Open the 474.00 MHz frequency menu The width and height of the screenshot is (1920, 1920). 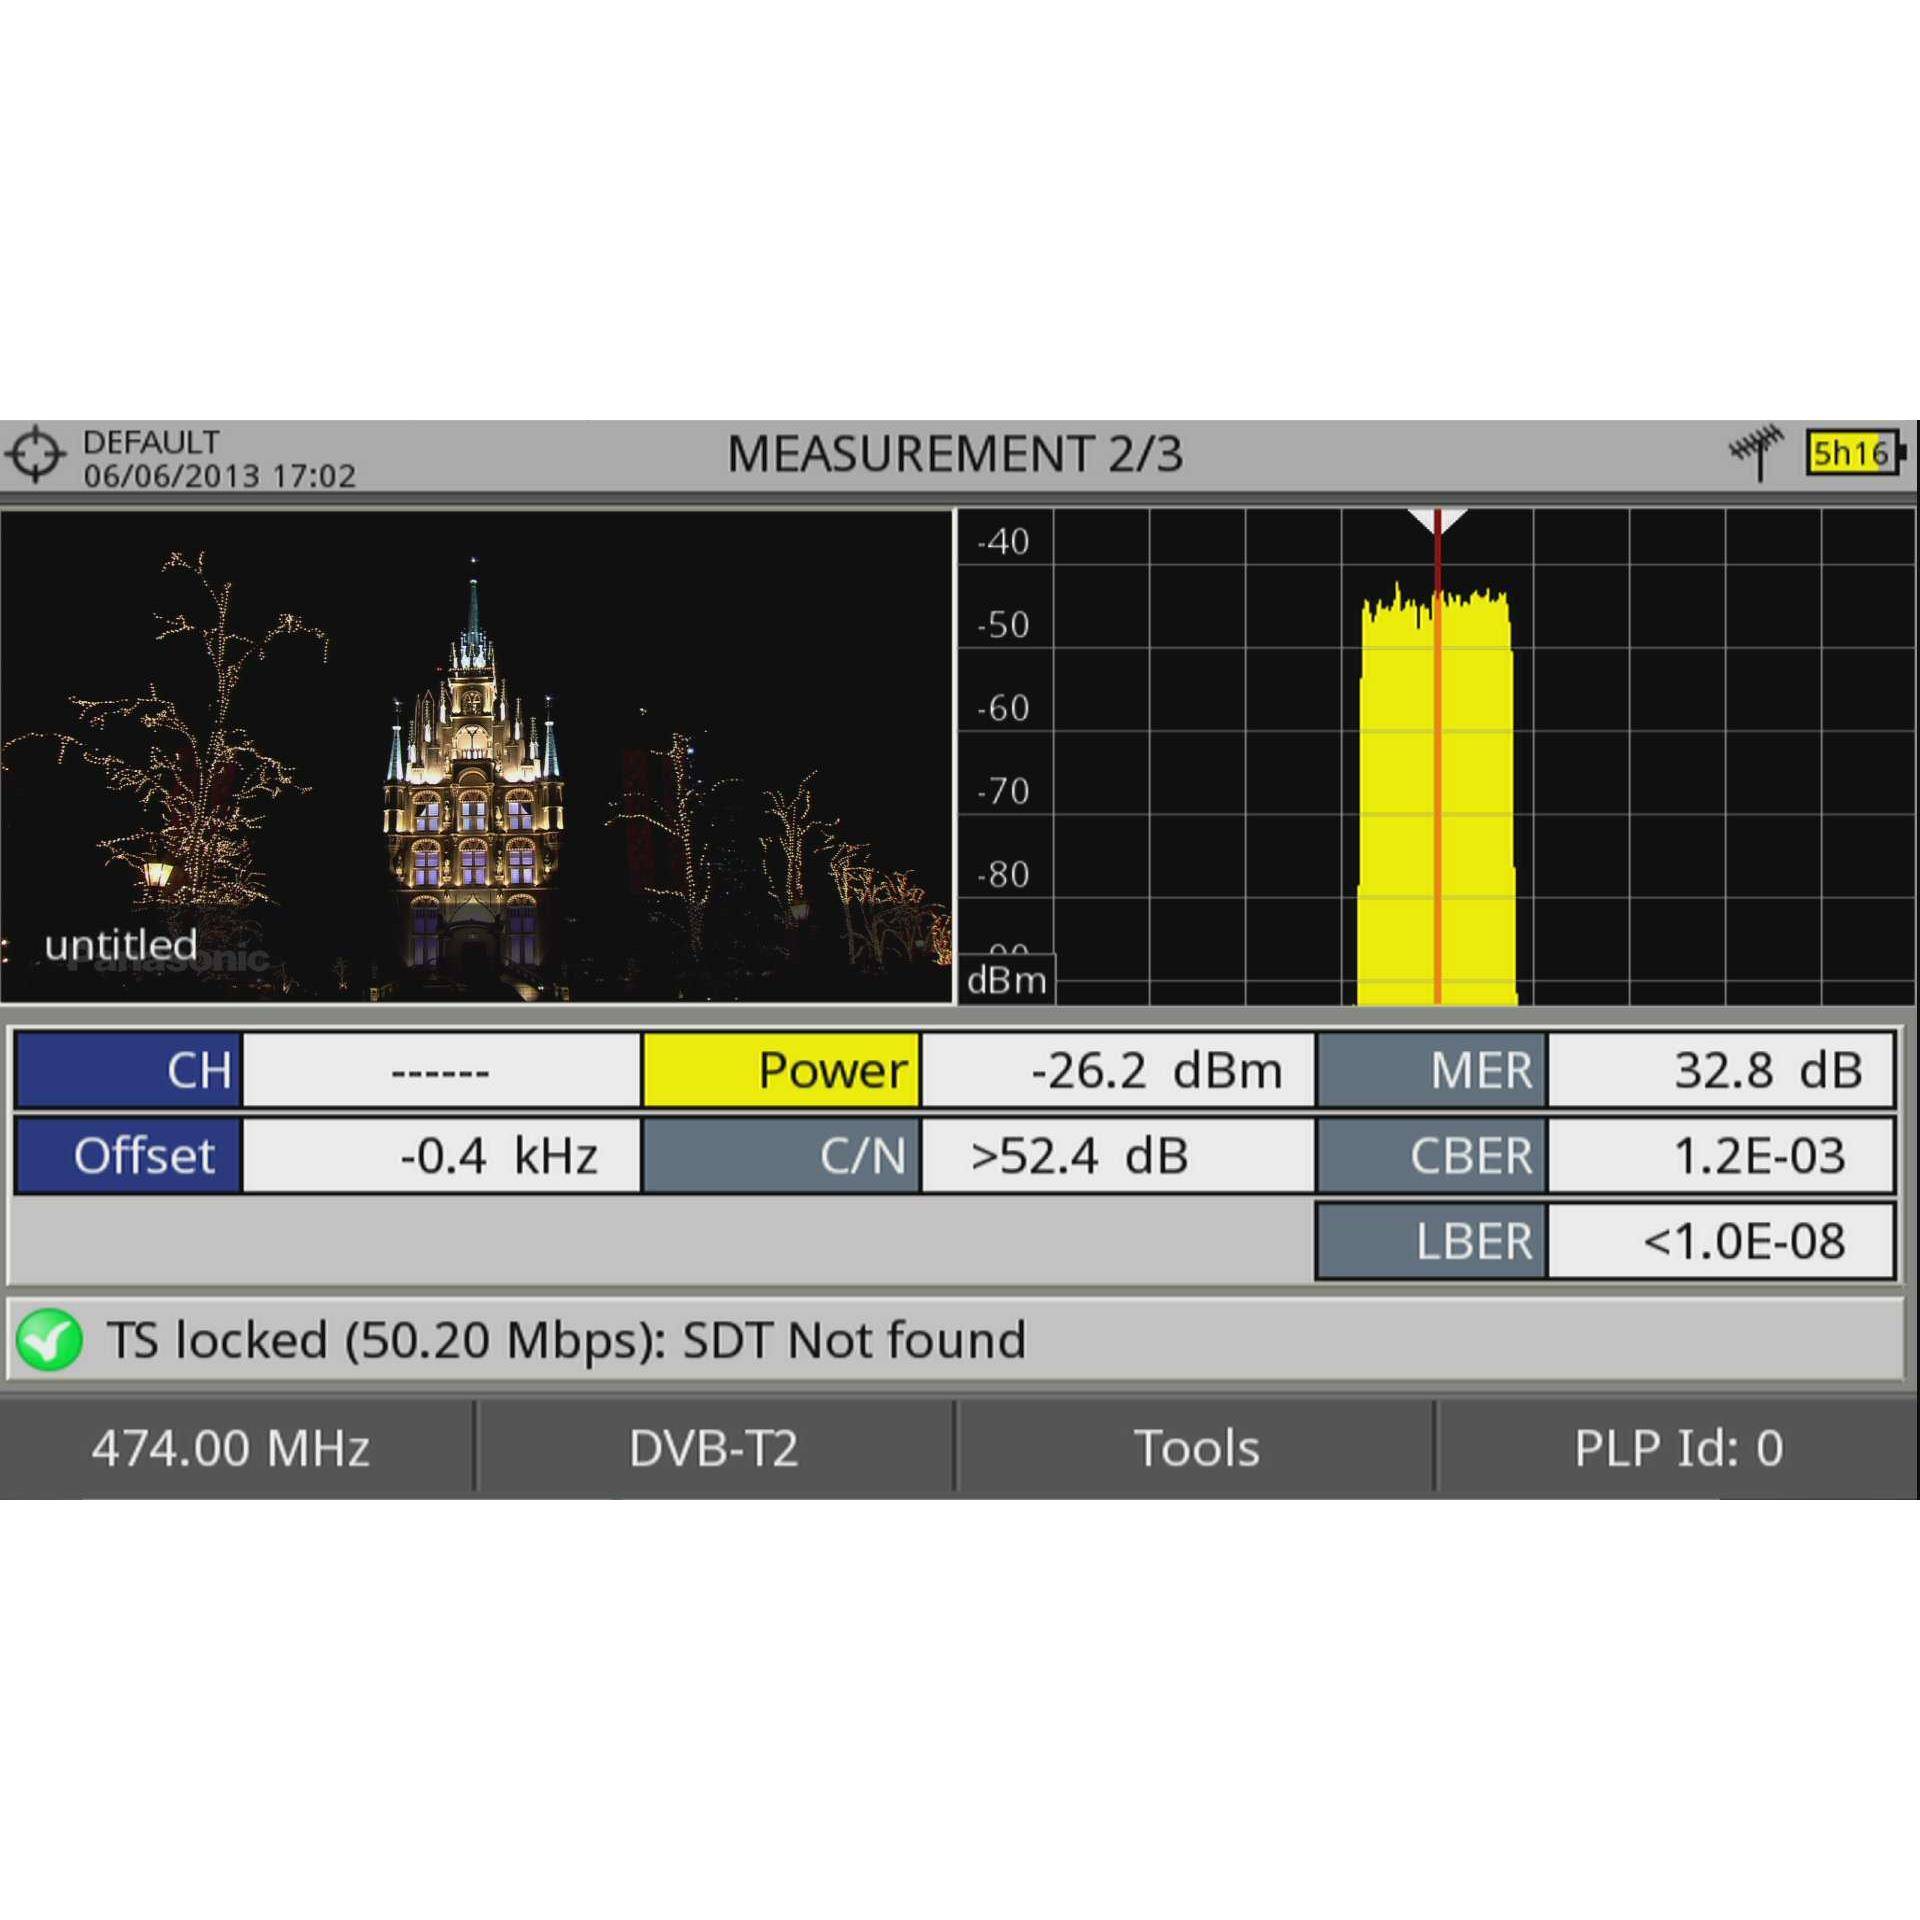(232, 1447)
